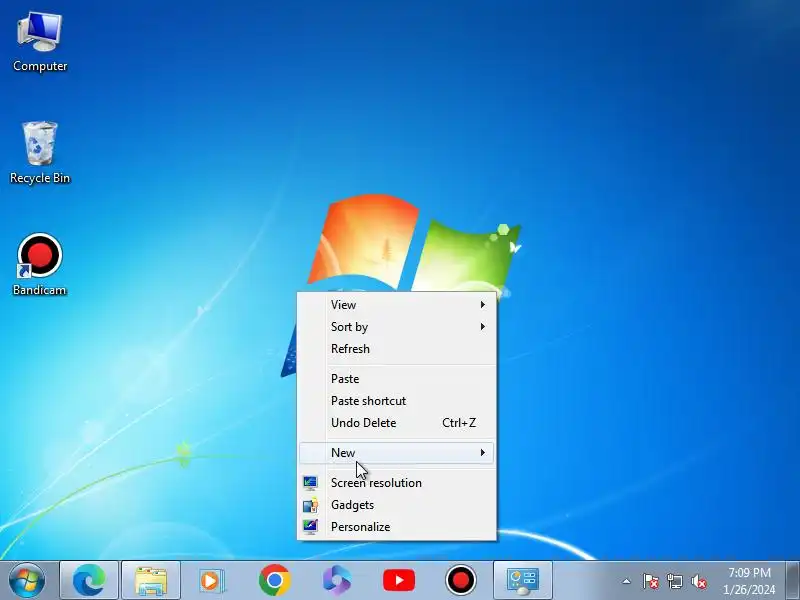Image resolution: width=800 pixels, height=600 pixels.
Task: Open Screen resolution settings
Action: [396, 483]
